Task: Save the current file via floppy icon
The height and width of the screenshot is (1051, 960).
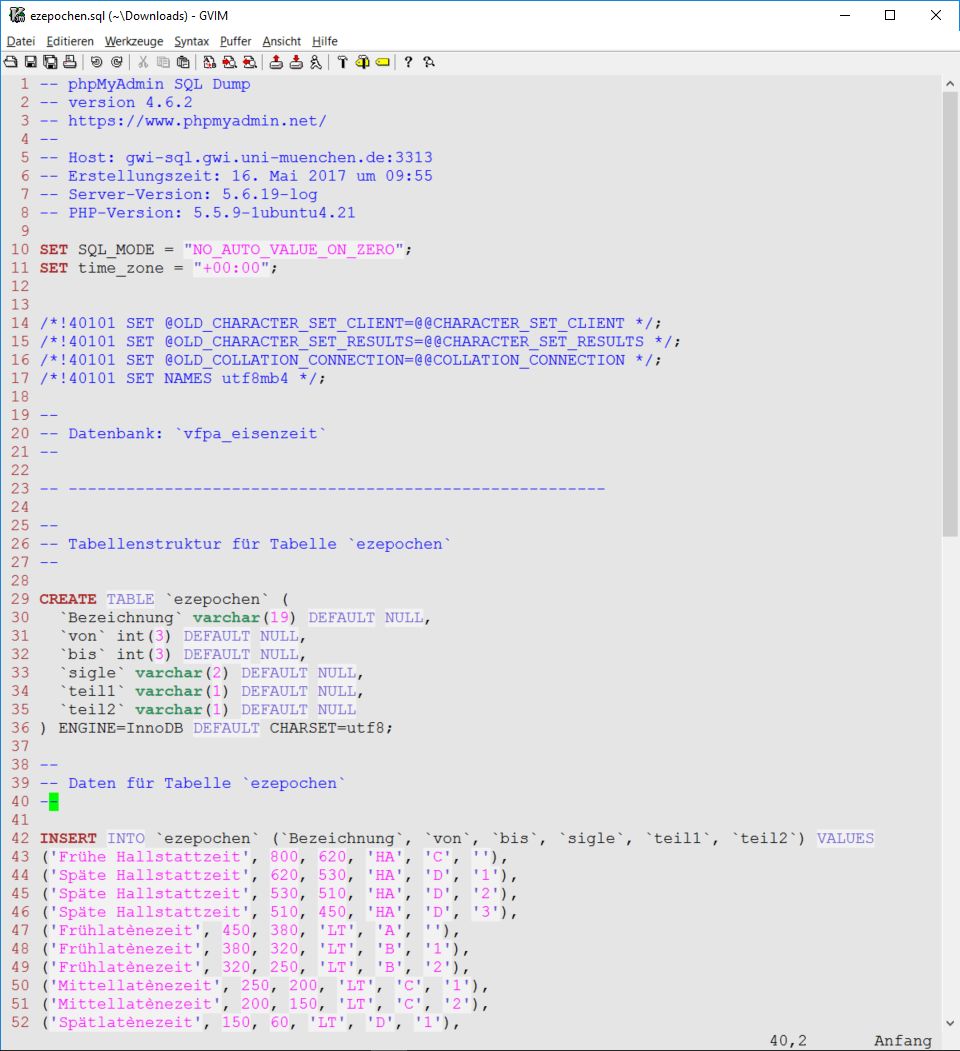Action: point(31,62)
